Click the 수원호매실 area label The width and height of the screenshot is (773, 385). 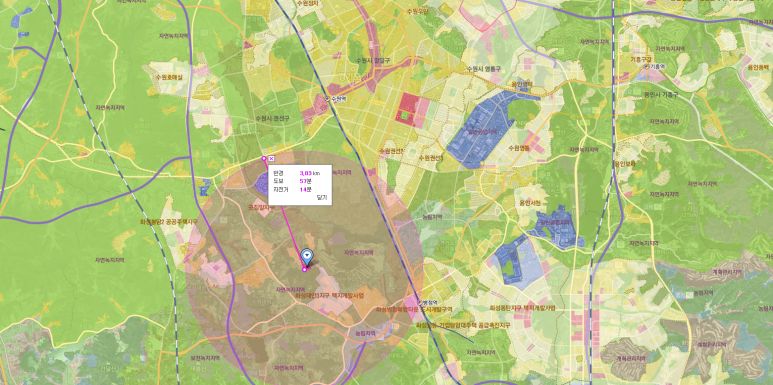(x=169, y=77)
